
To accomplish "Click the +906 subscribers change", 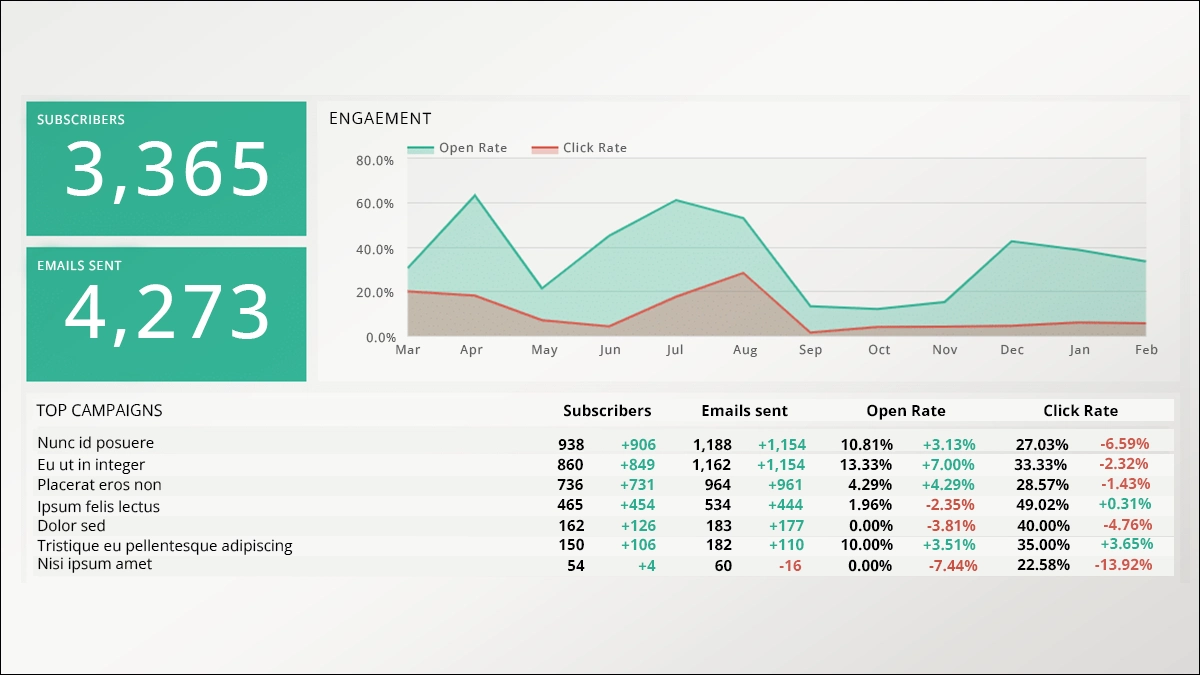I will tap(638, 444).
